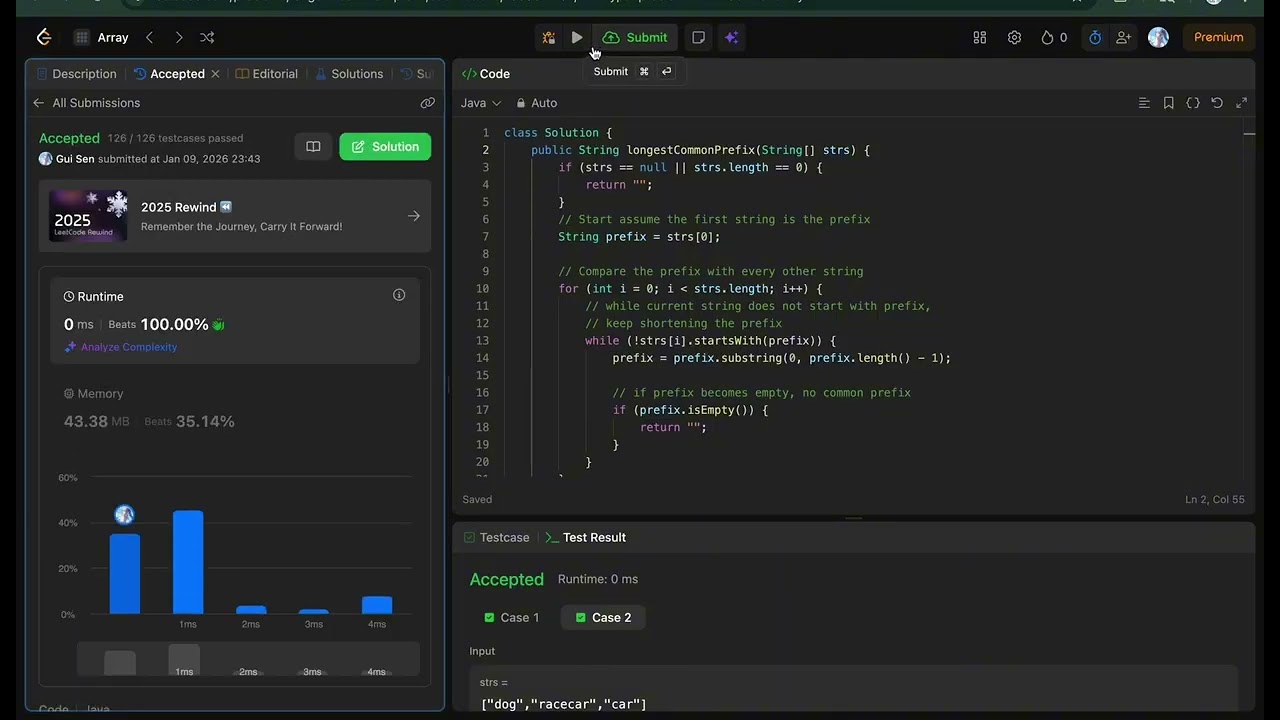Click the 4ms bar in runtime chart
1280x720 pixels.
[377, 605]
